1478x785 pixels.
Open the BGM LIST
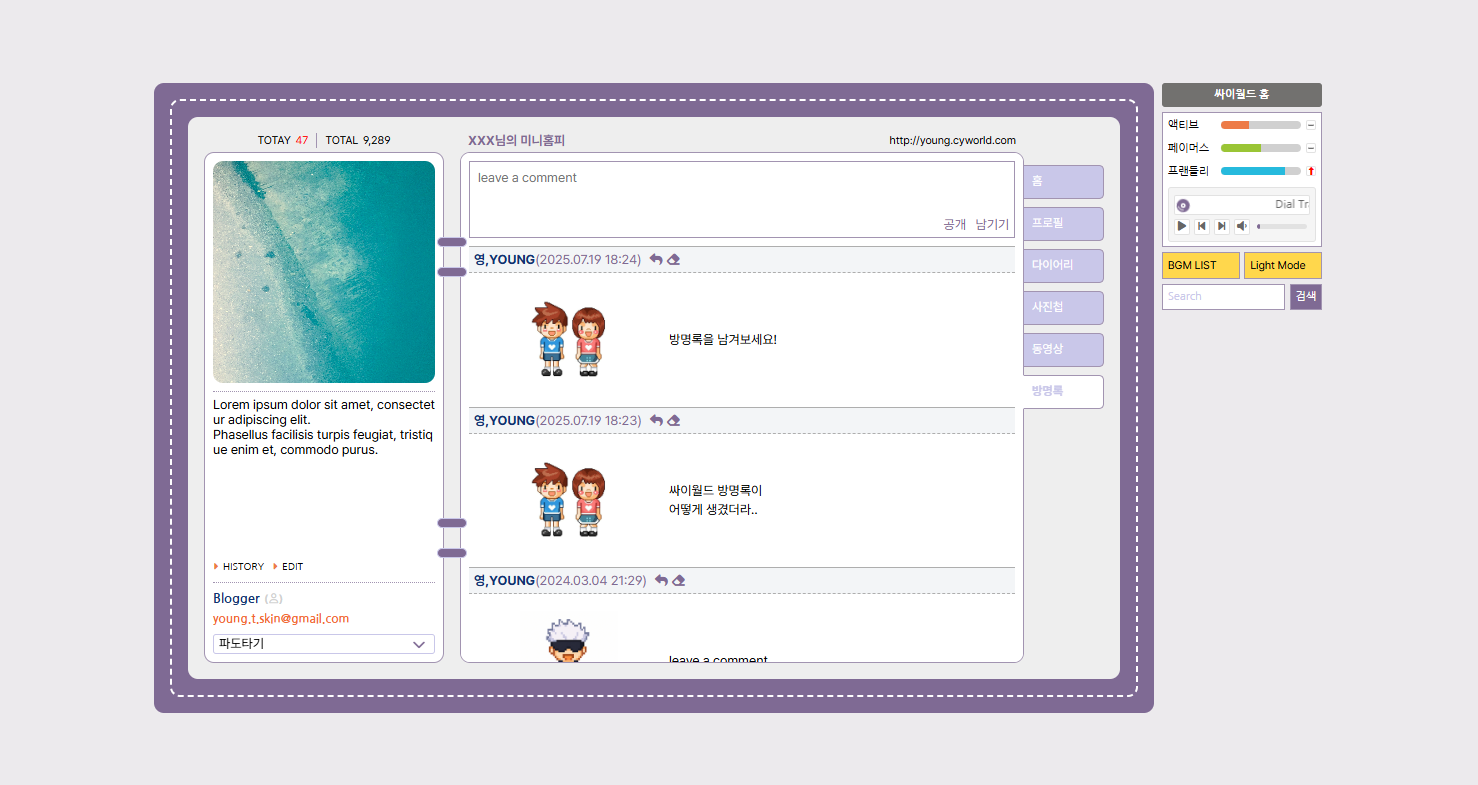1201,266
